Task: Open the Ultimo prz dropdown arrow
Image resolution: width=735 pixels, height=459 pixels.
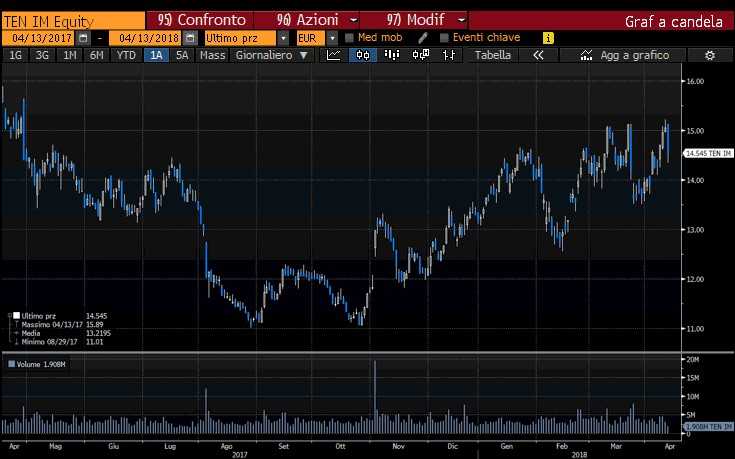Action: coord(283,38)
